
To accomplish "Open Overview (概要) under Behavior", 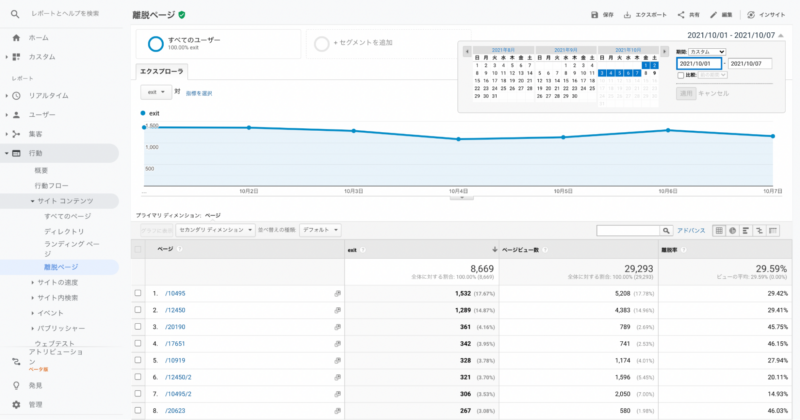I will coord(41,170).
